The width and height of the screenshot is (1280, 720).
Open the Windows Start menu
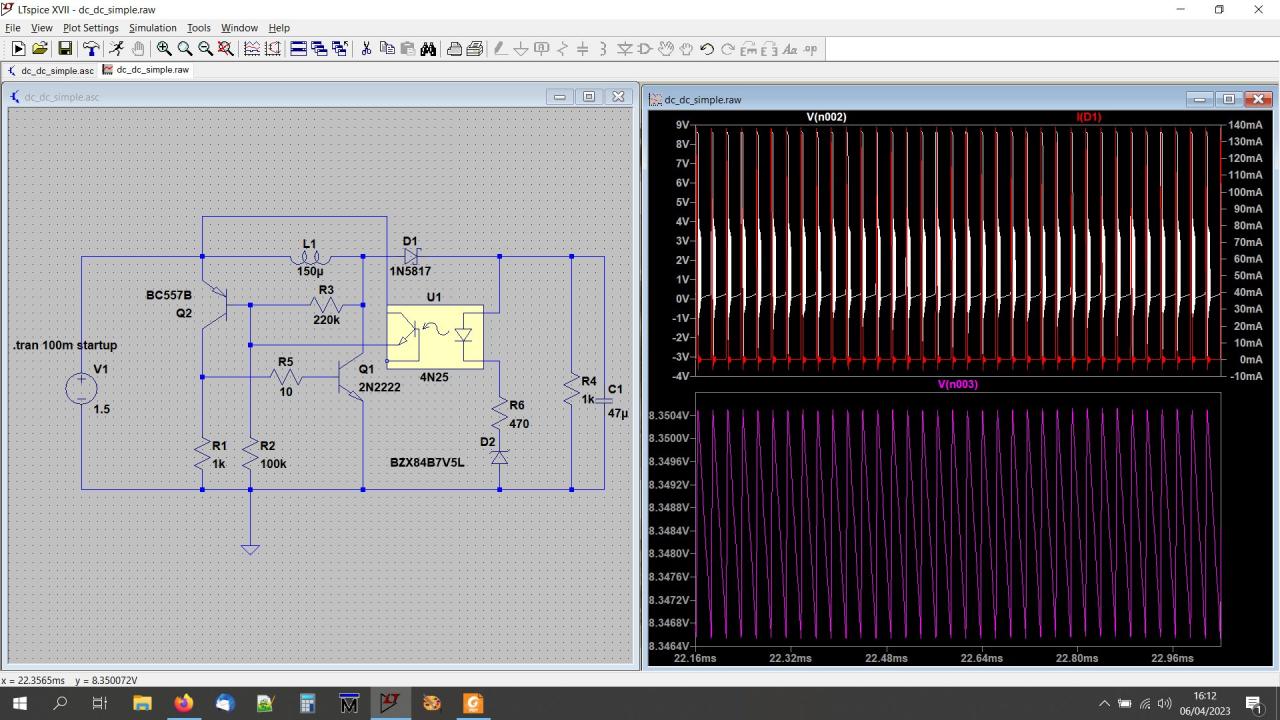tap(20, 703)
